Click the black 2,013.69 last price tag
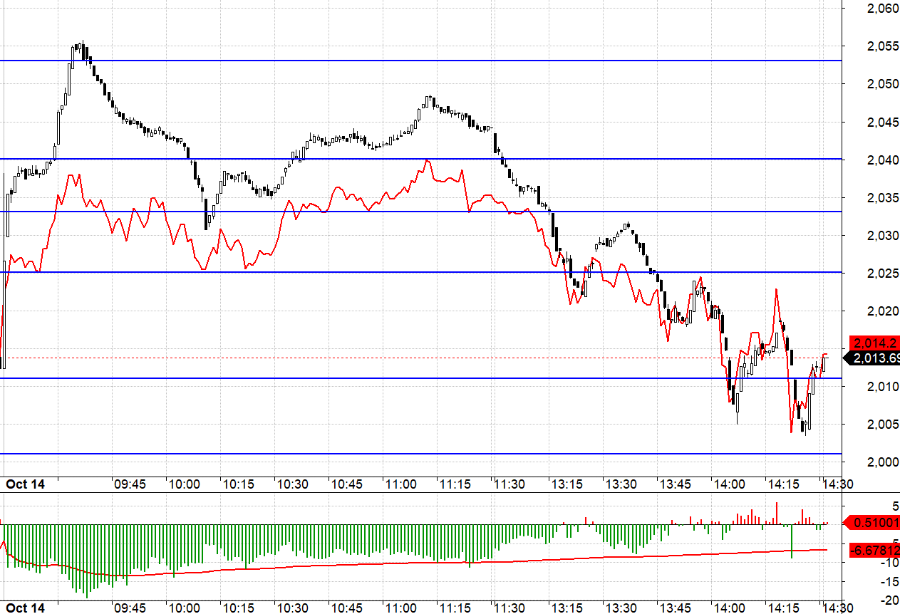900x614 pixels. pyautogui.click(x=873, y=358)
